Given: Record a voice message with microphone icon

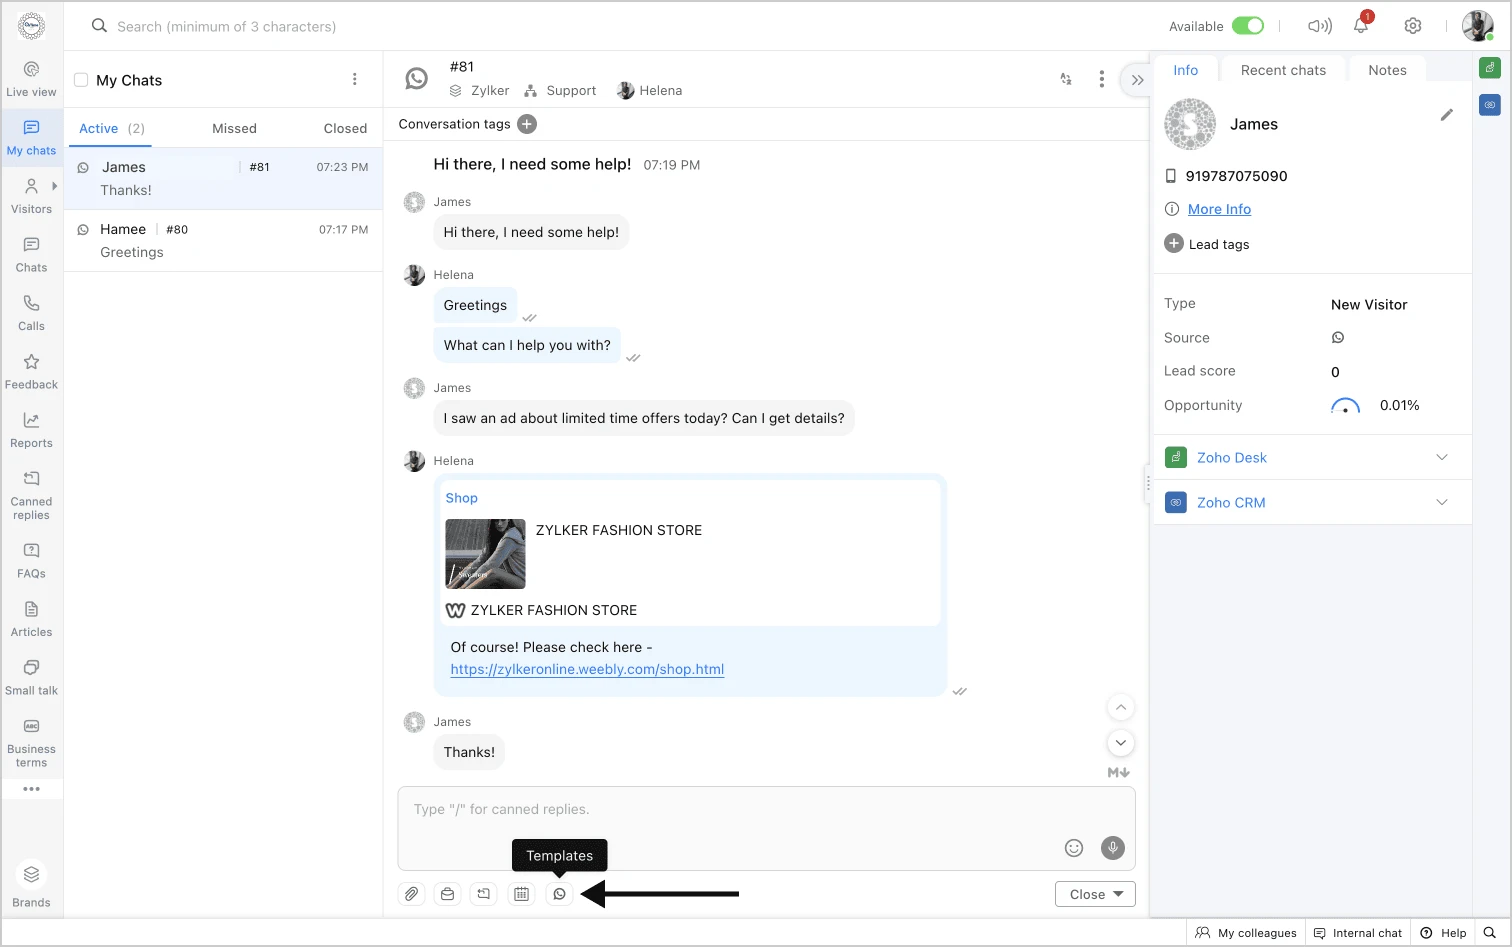Looking at the screenshot, I should pos(1112,848).
